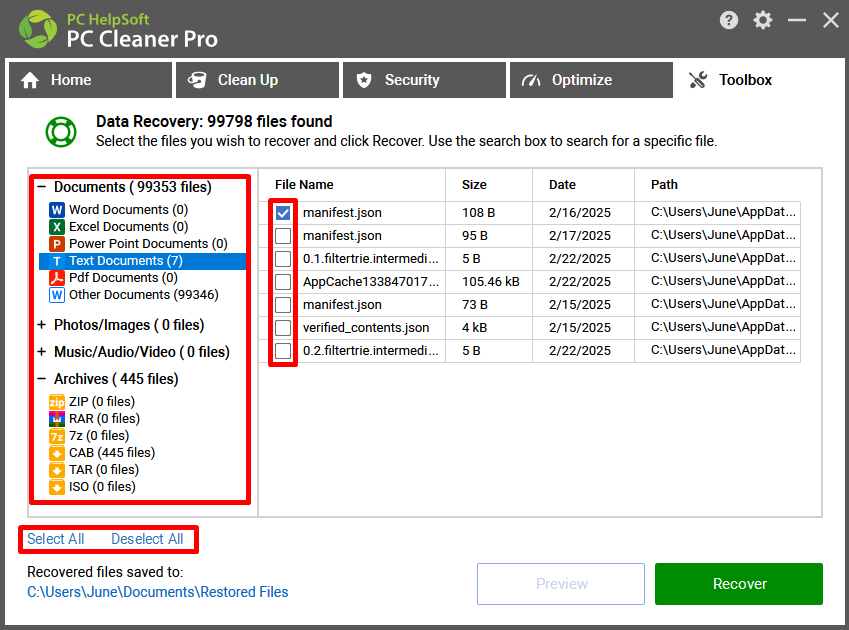Click the RAR archive icon

click(x=57, y=419)
